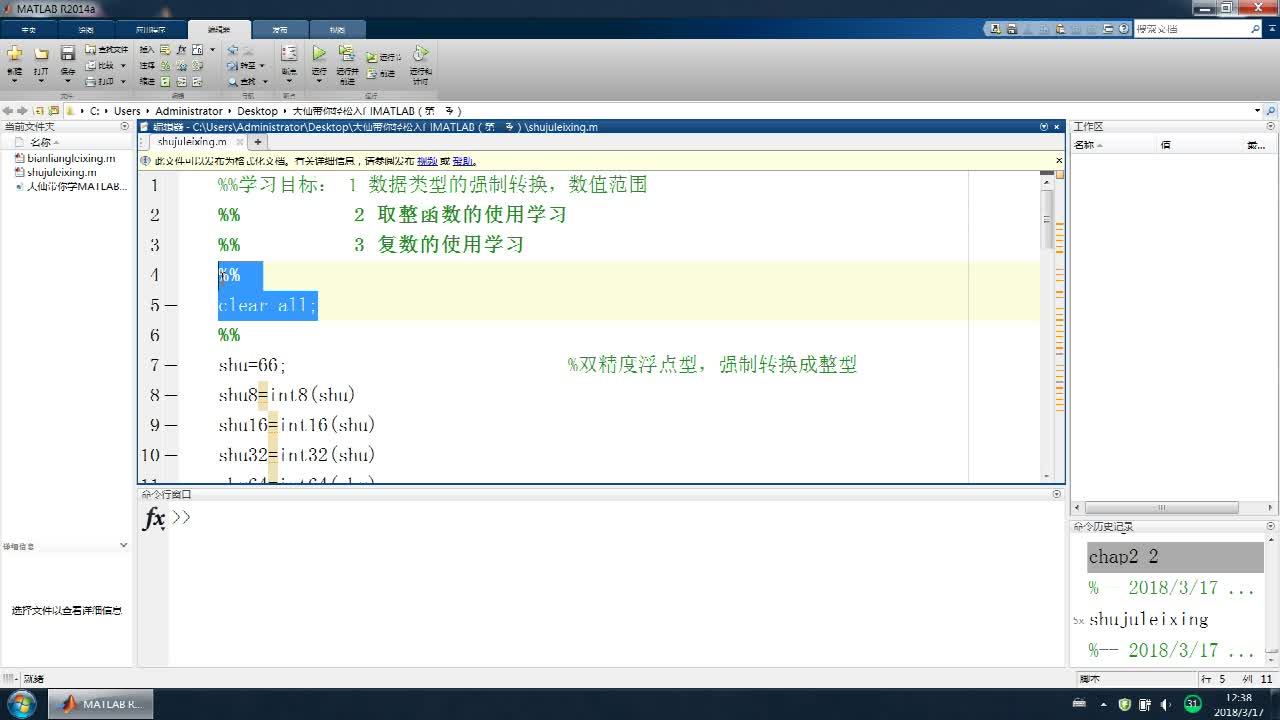The height and width of the screenshot is (720, 1280).
Task: Open the Print dropdown arrow in the toolbar
Action: pos(123,81)
